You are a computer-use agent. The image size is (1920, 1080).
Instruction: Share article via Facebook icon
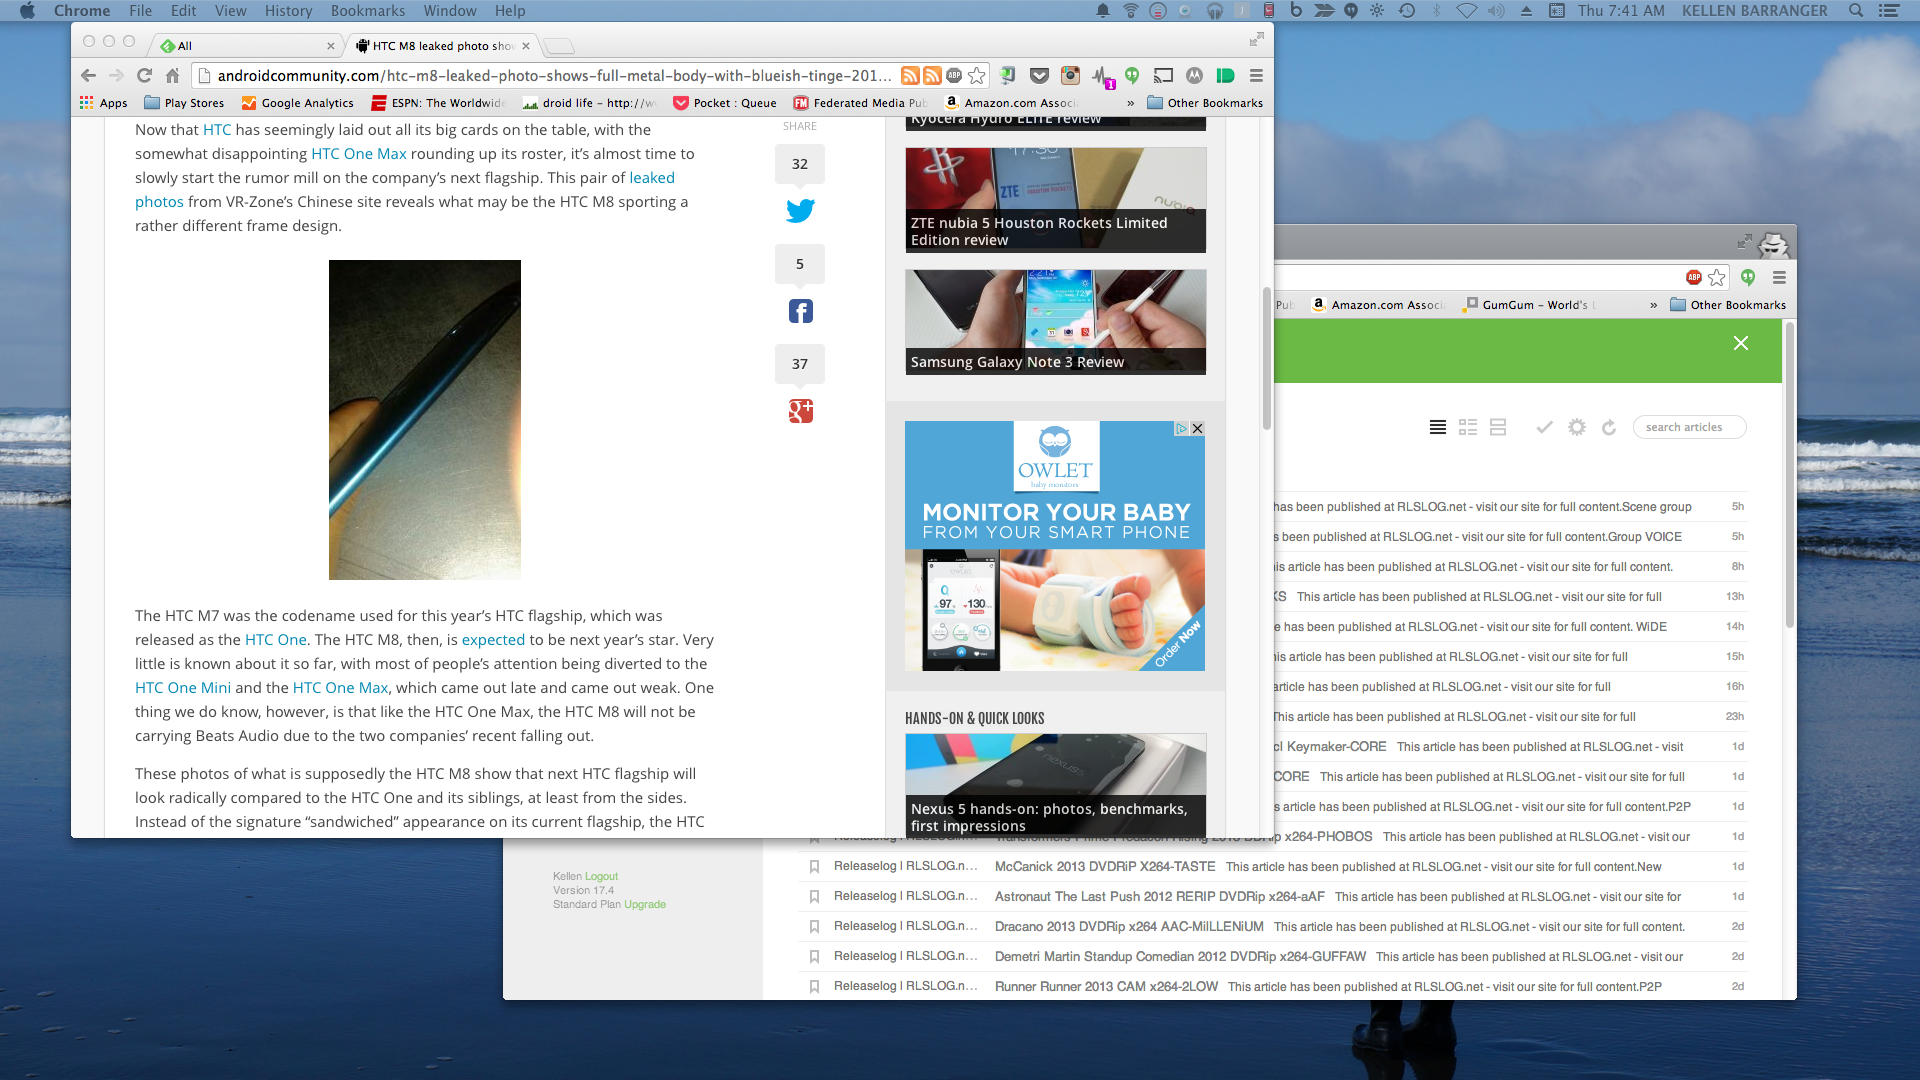[800, 311]
